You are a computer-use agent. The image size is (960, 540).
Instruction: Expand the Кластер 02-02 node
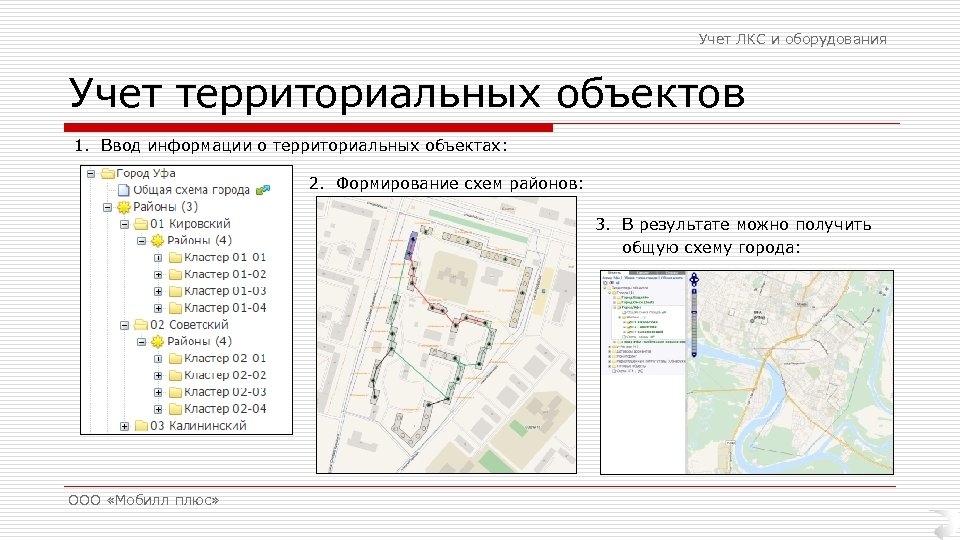click(x=158, y=376)
